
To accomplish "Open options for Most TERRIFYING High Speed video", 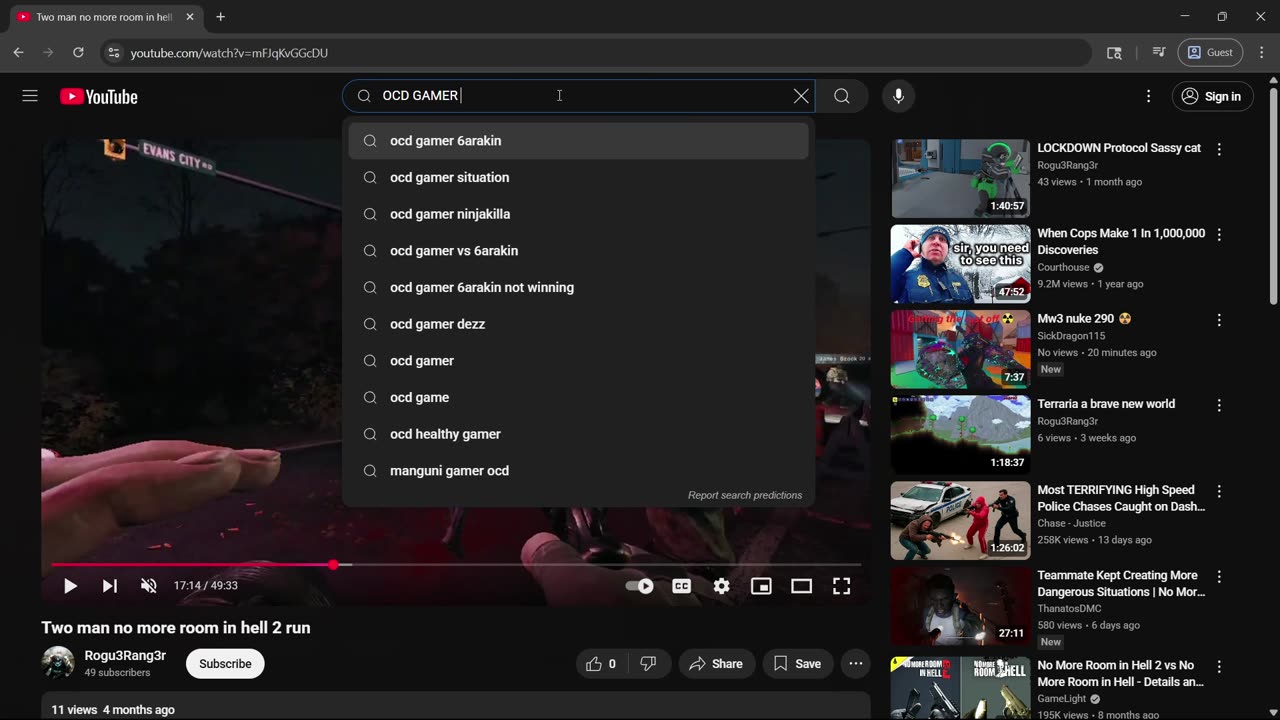I will click(x=1219, y=491).
